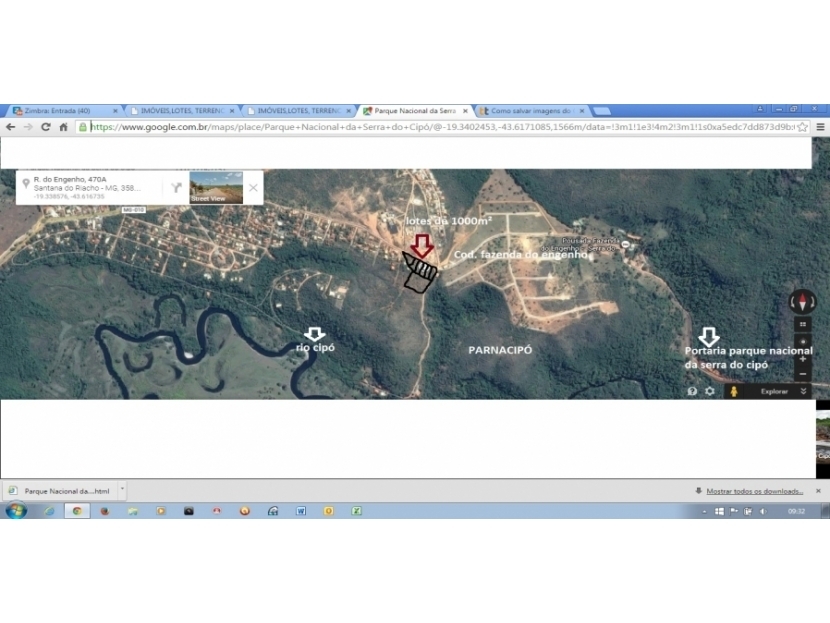Click the compass rotation control on map
Screen dimensions: 830x623
(802, 301)
